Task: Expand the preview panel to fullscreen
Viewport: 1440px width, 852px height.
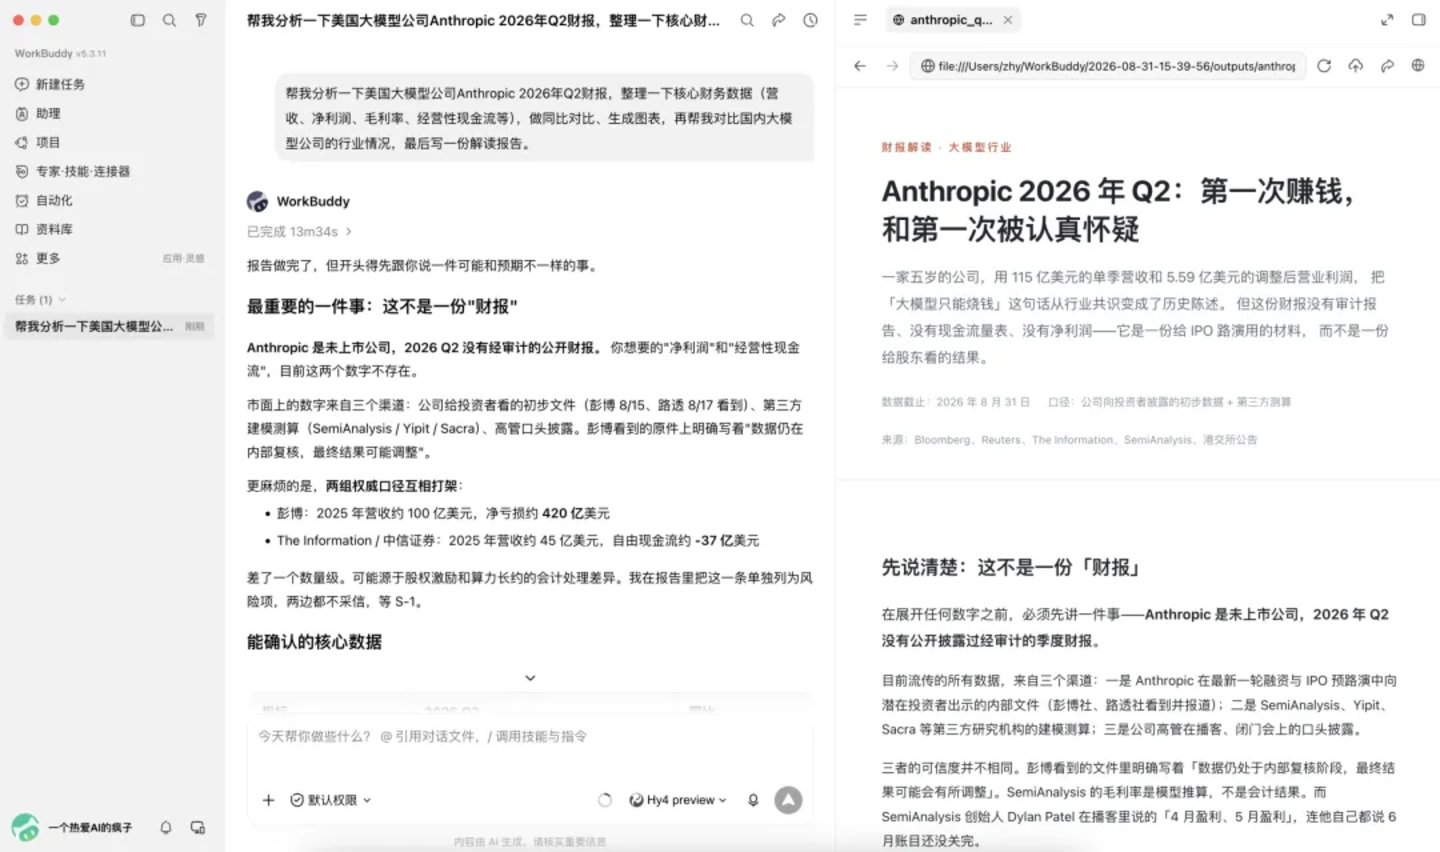Action: click(1387, 20)
